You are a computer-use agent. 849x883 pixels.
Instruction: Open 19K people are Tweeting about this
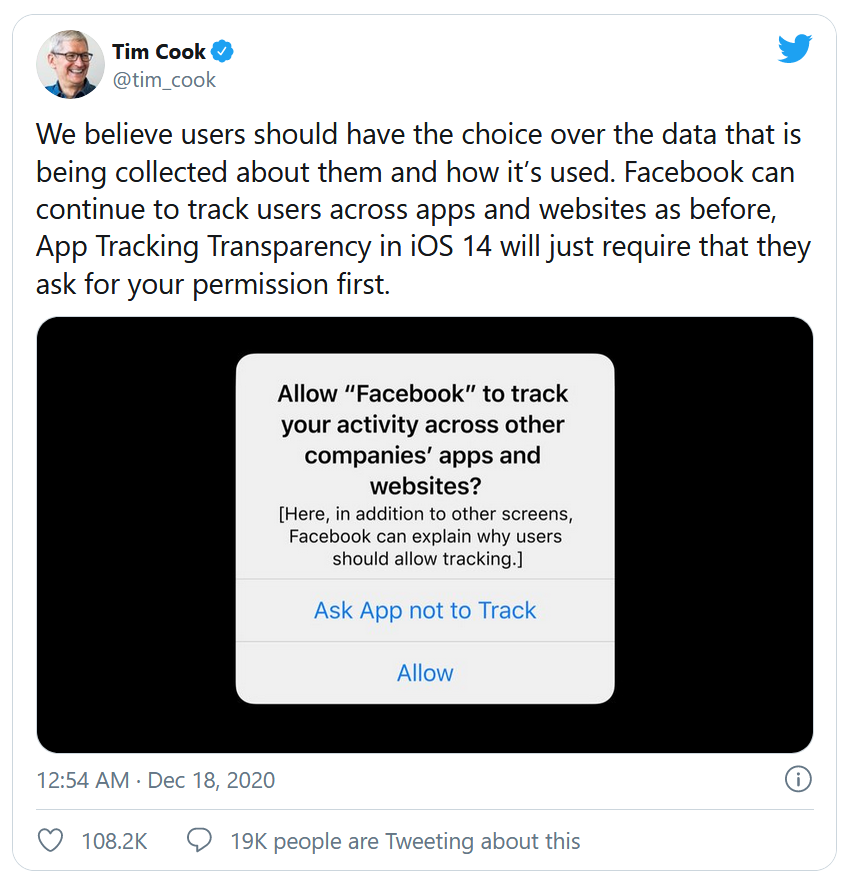coord(405,841)
